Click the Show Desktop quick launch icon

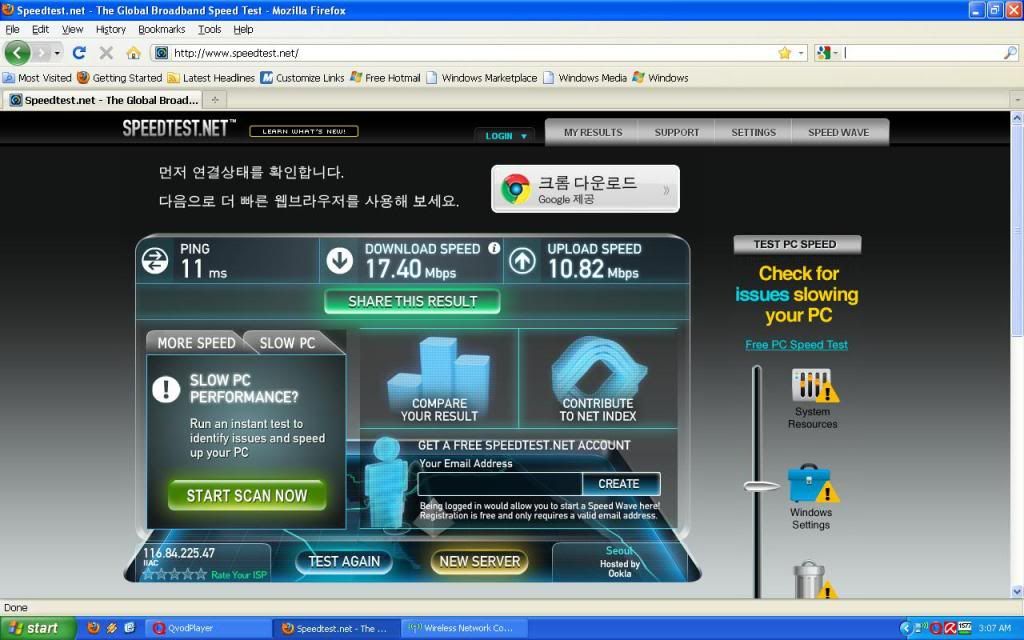[129, 628]
